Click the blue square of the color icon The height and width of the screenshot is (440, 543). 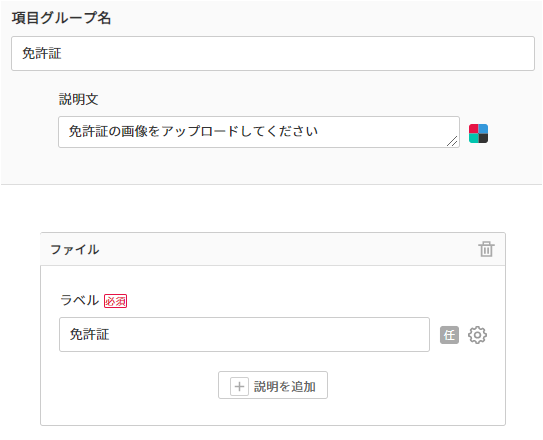point(483,129)
